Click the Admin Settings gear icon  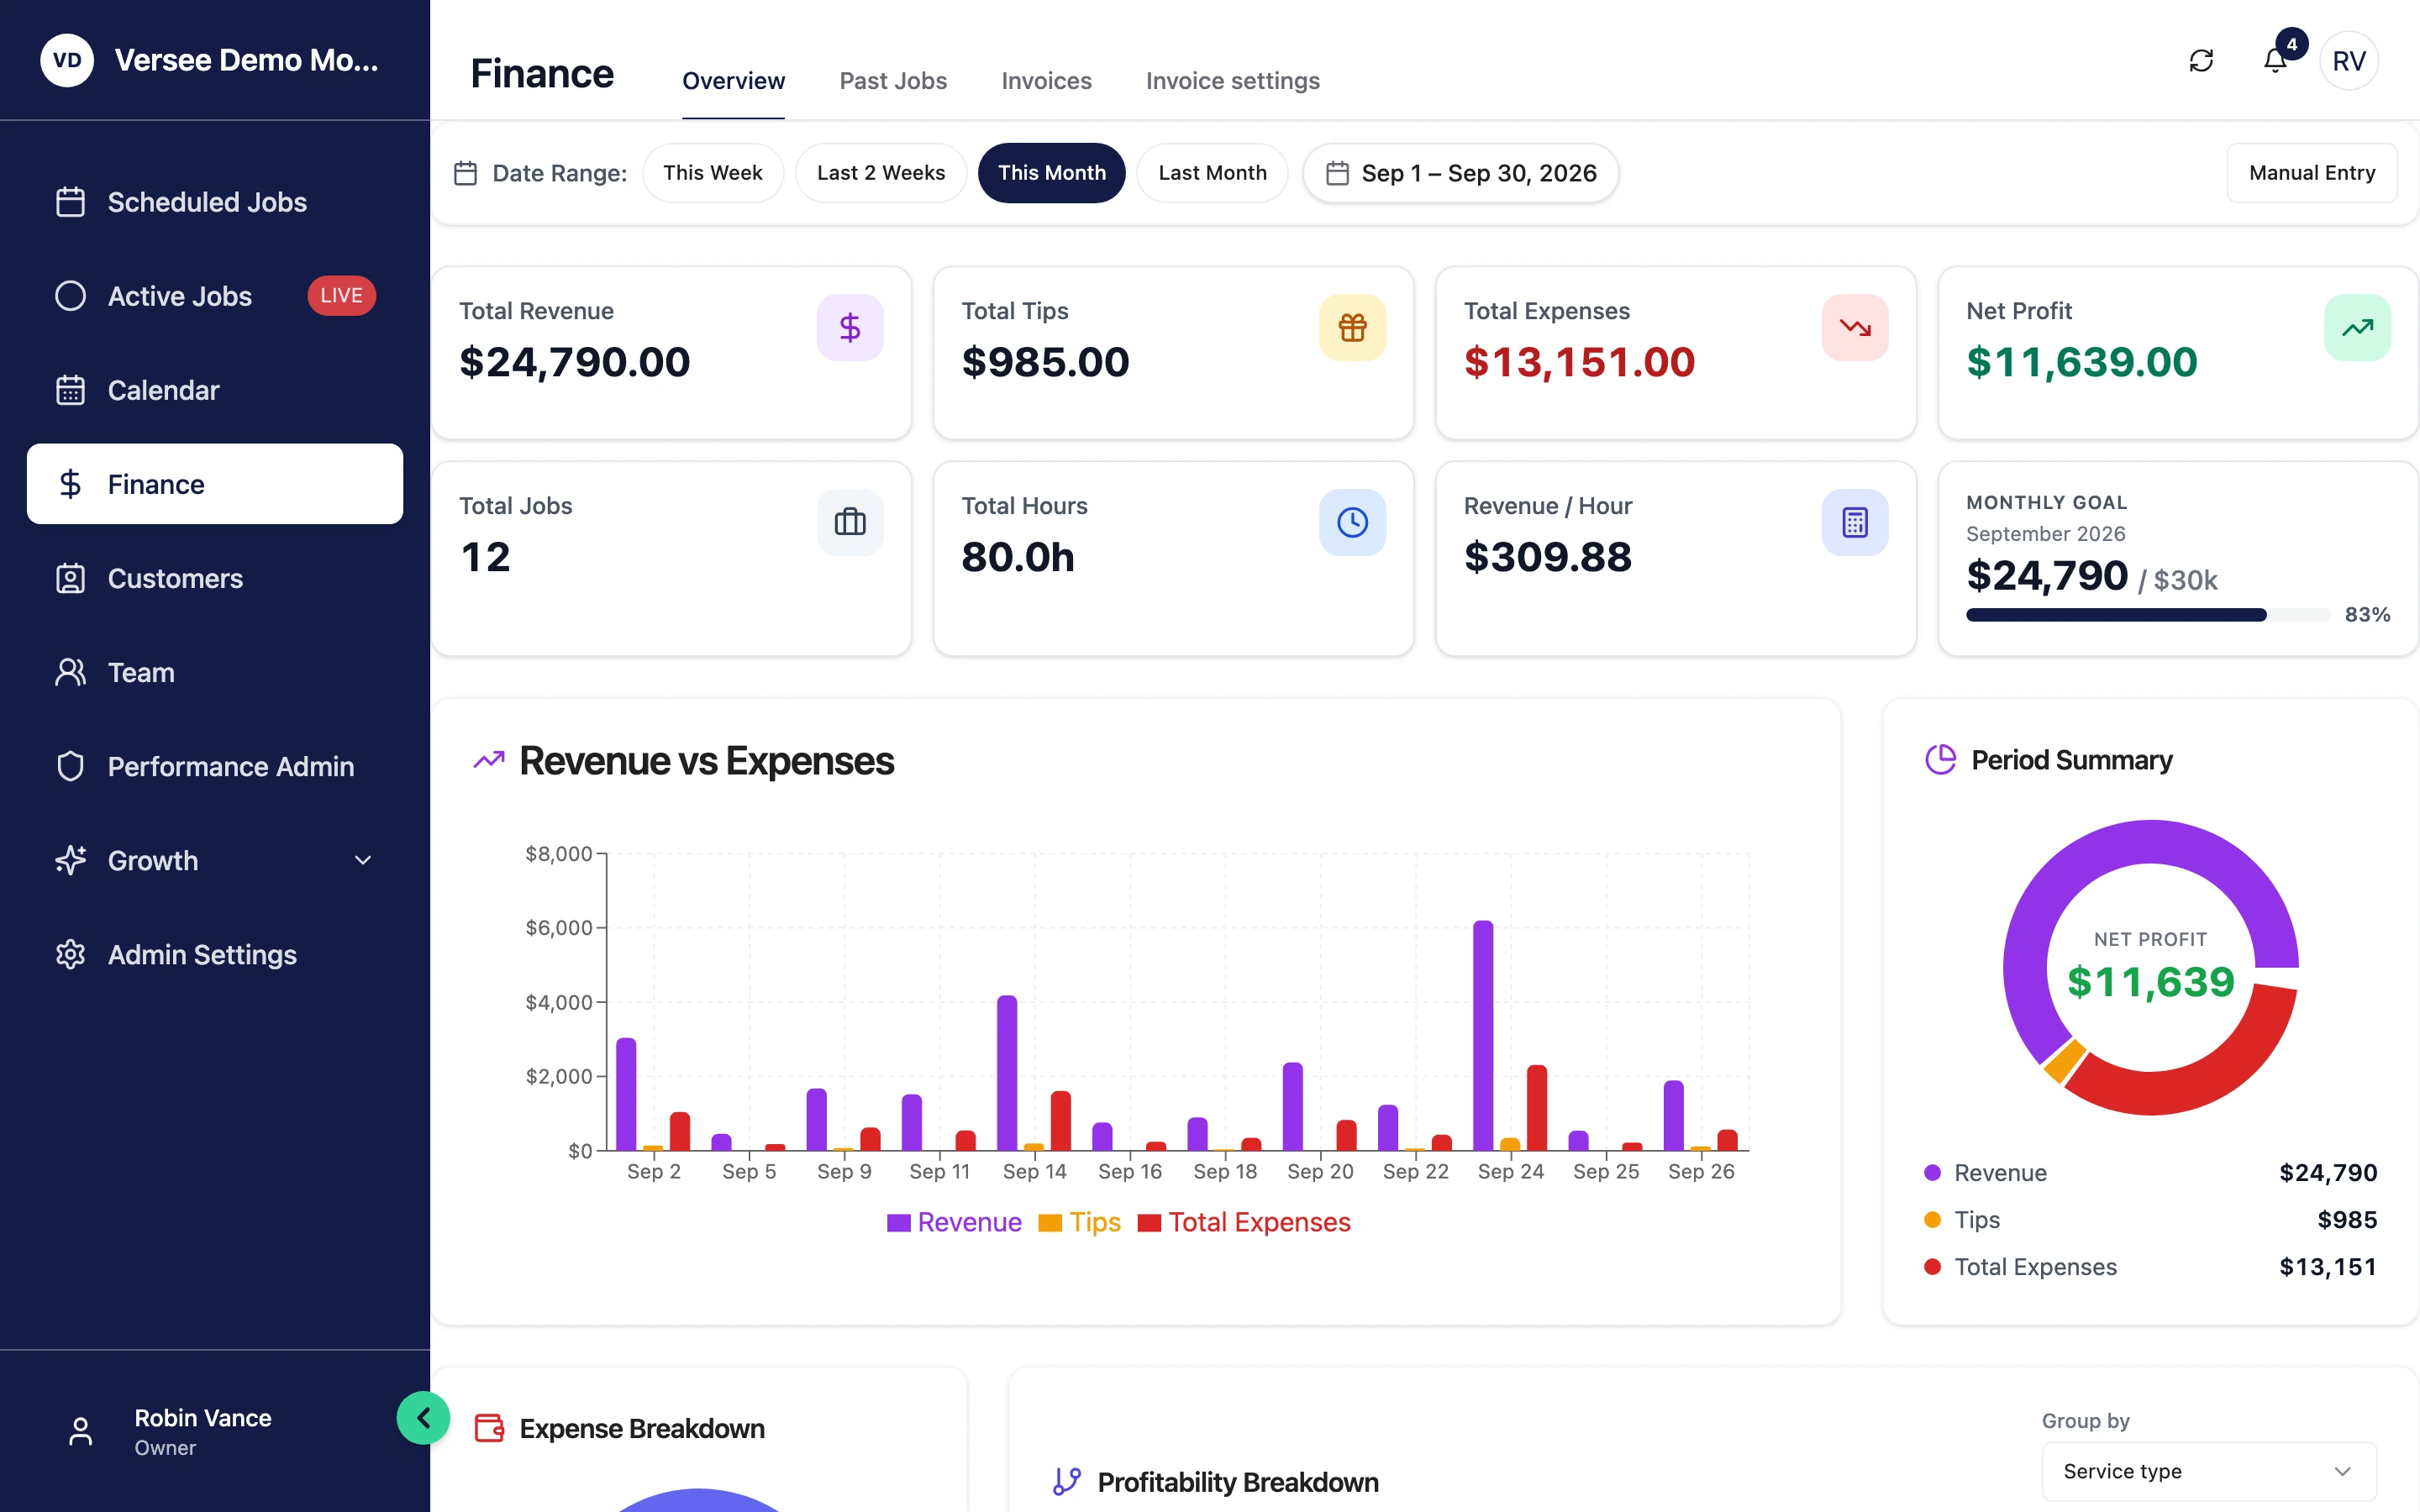point(70,954)
